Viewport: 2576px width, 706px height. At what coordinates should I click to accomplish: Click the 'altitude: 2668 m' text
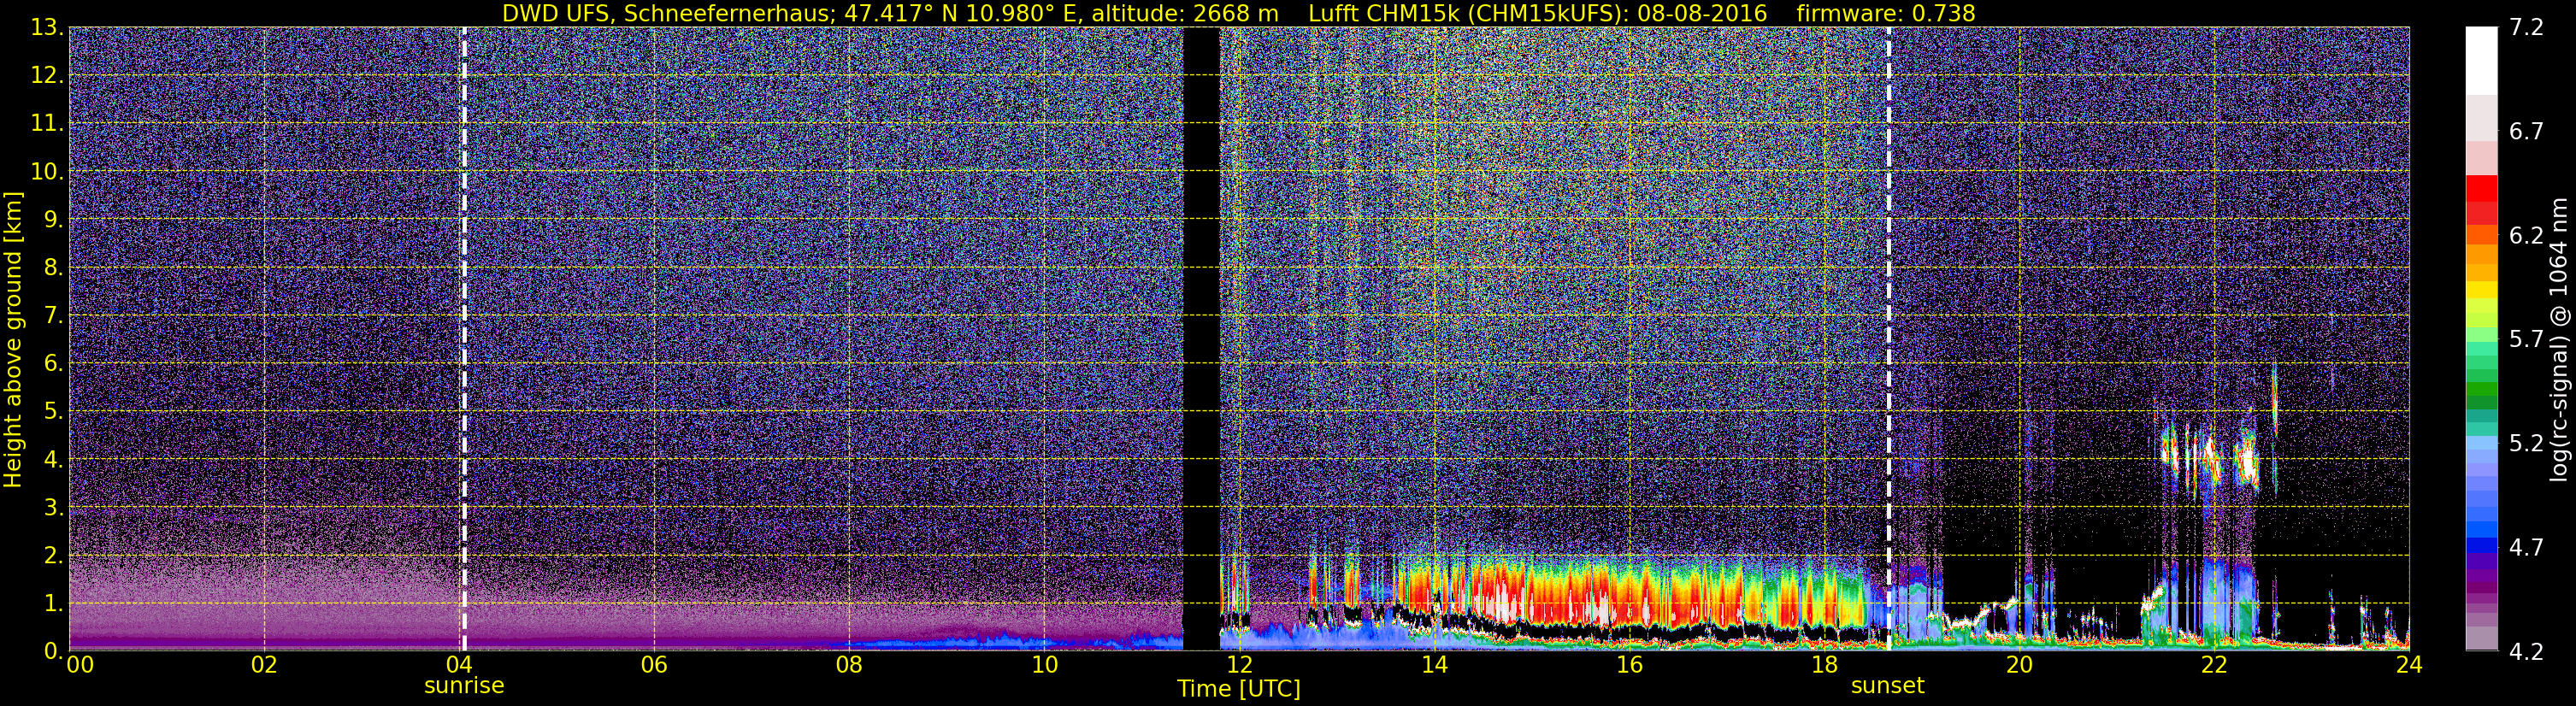[1183, 13]
